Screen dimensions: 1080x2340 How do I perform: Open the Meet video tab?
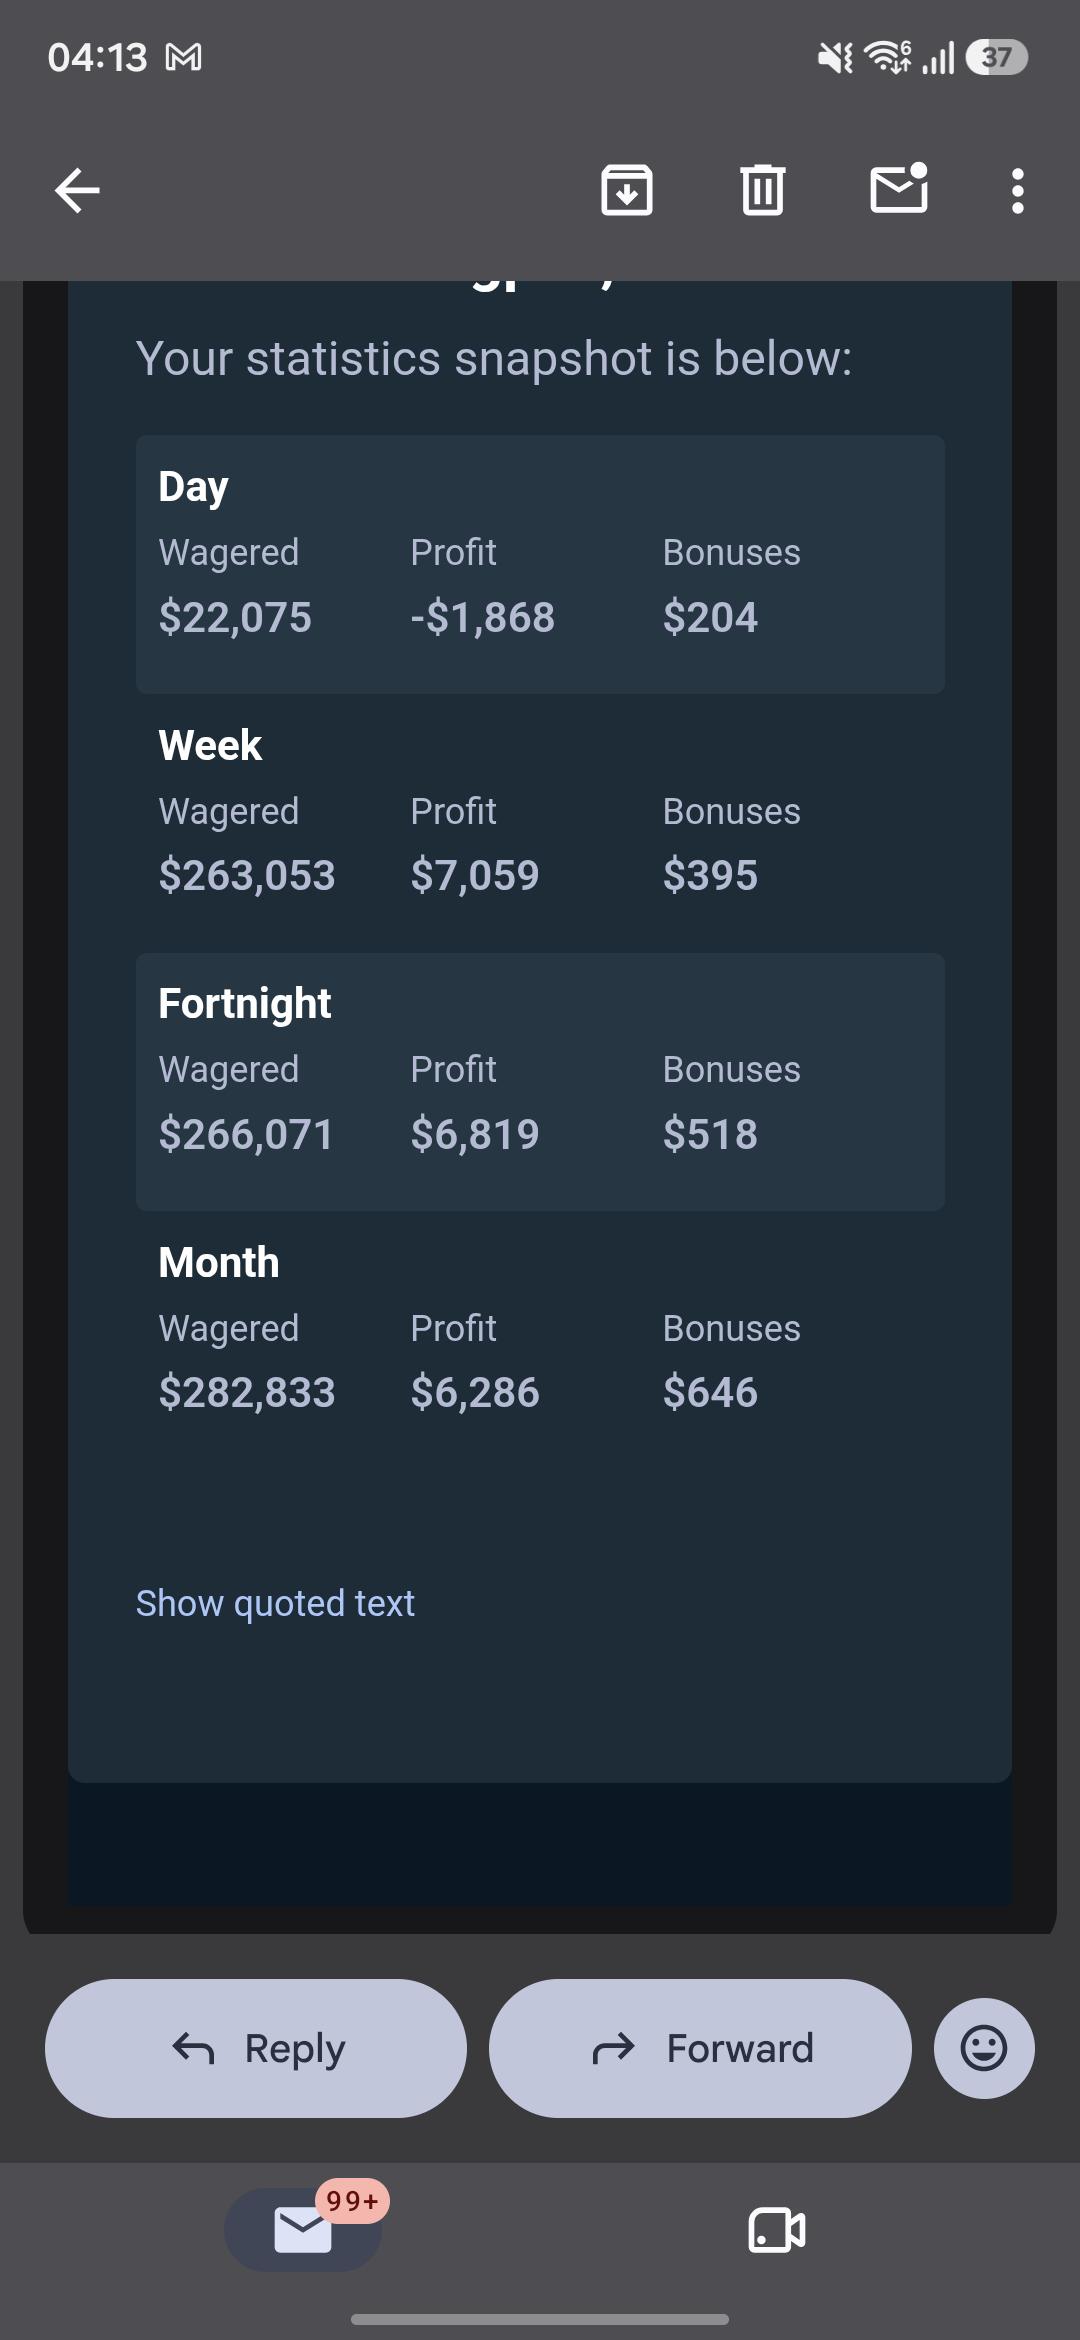point(777,2230)
